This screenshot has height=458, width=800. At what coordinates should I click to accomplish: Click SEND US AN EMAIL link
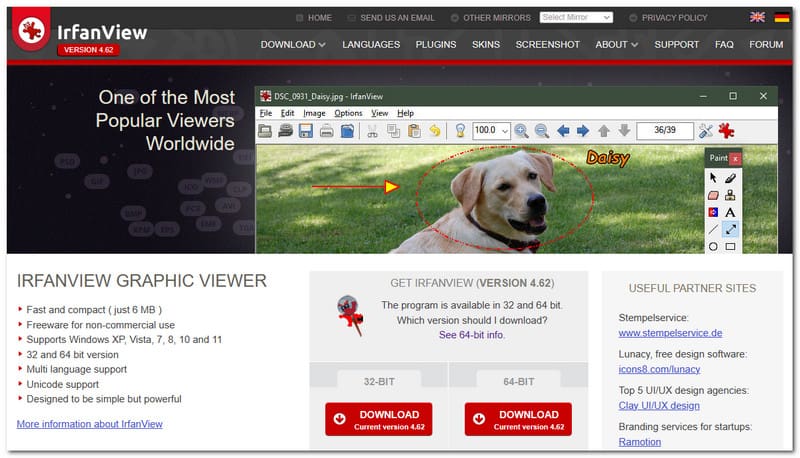click(x=392, y=18)
